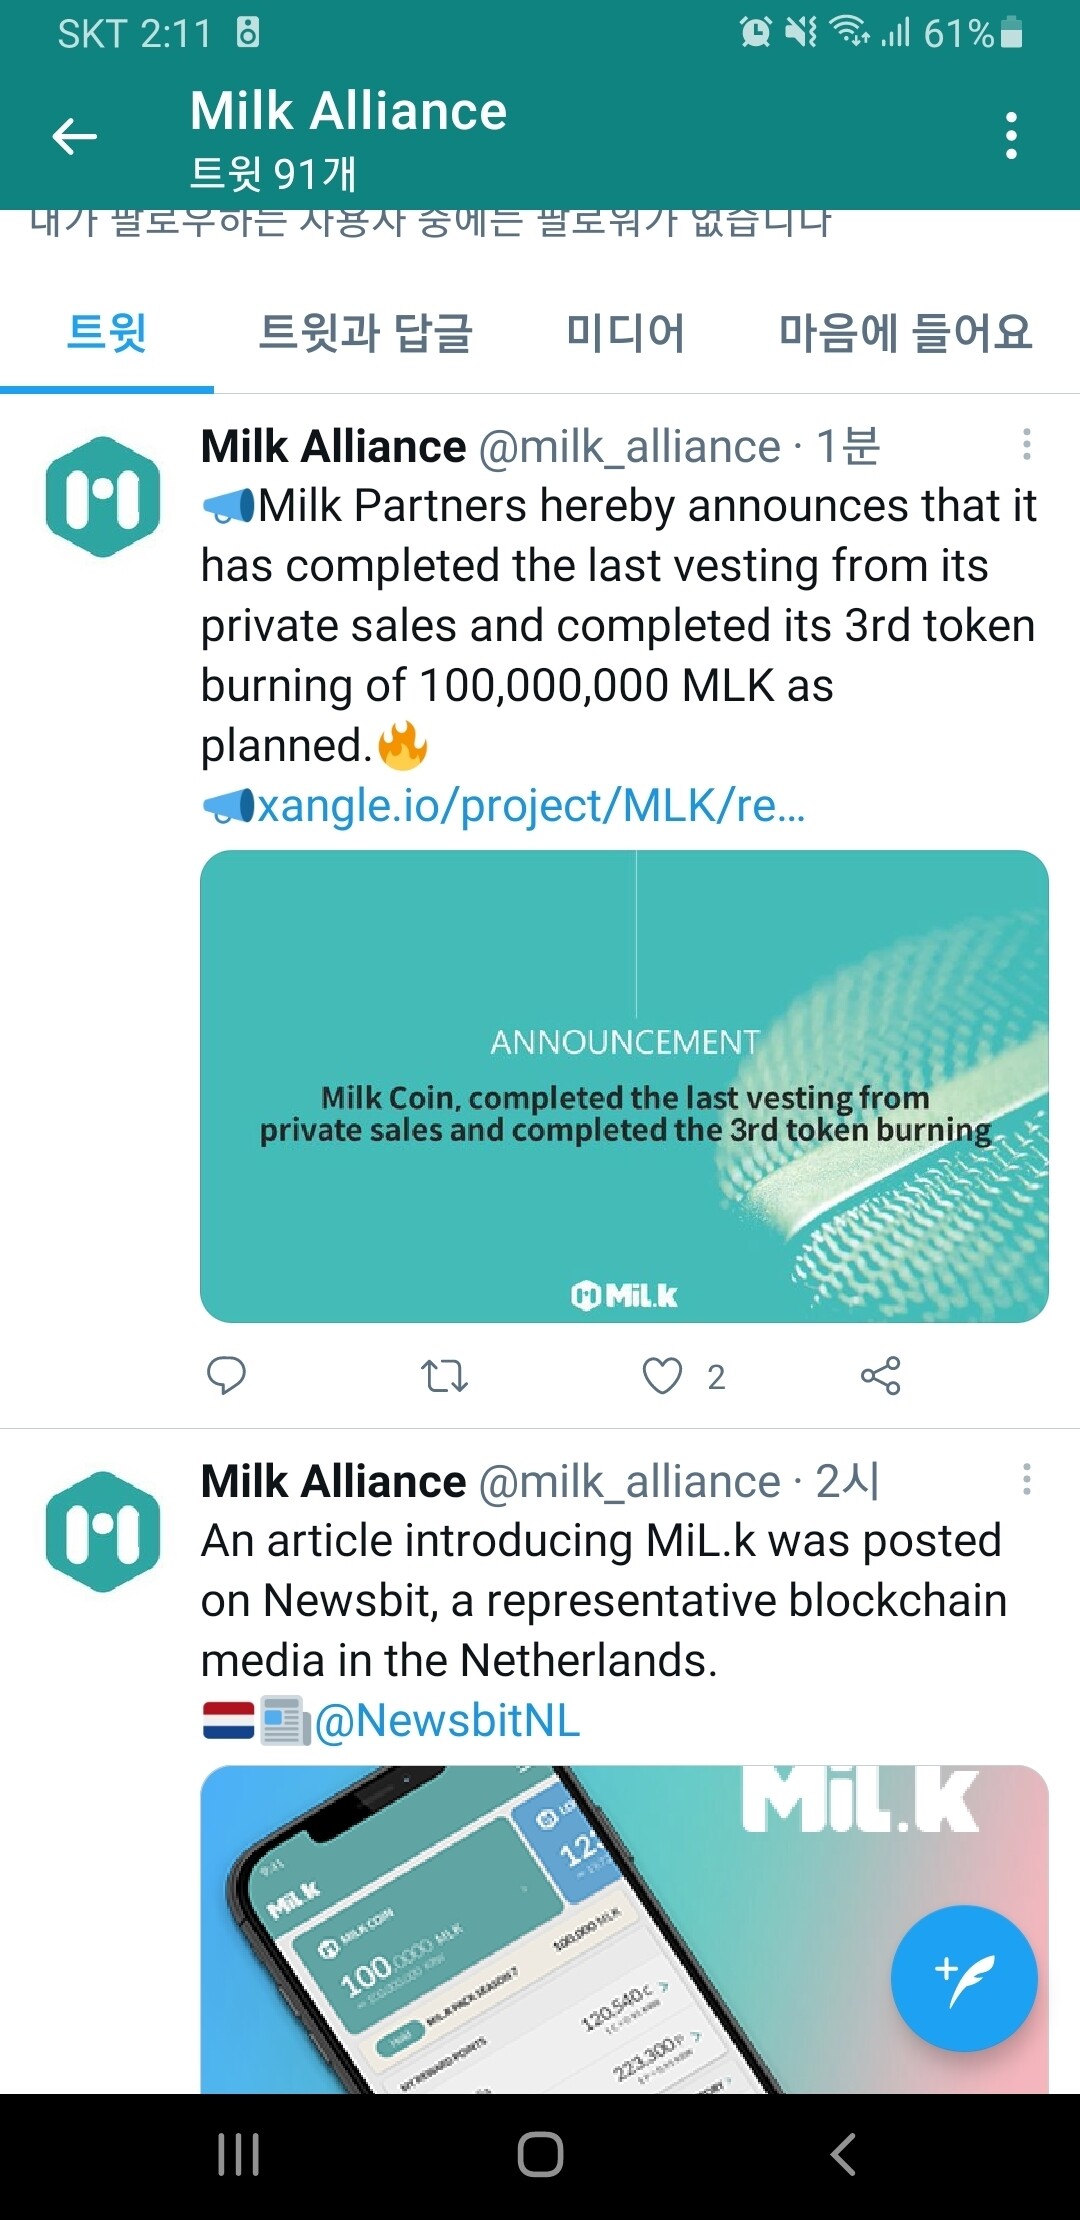Screen dimensions: 1080x2220
Task: Compose a new tweet with floating button
Action: tap(963, 1979)
